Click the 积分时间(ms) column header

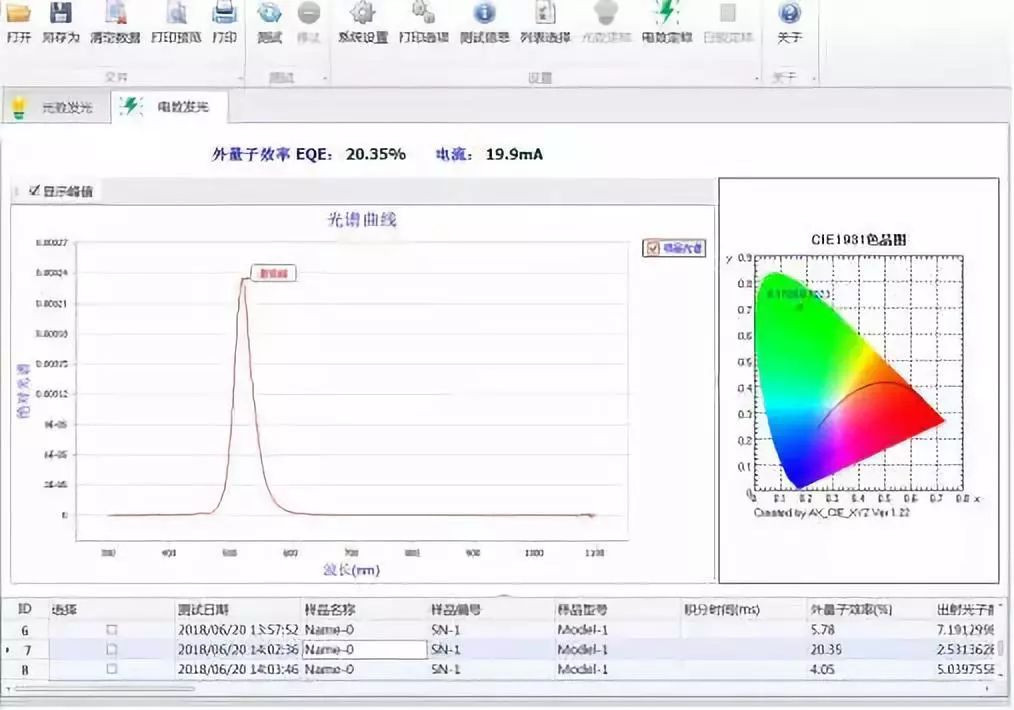point(744,609)
